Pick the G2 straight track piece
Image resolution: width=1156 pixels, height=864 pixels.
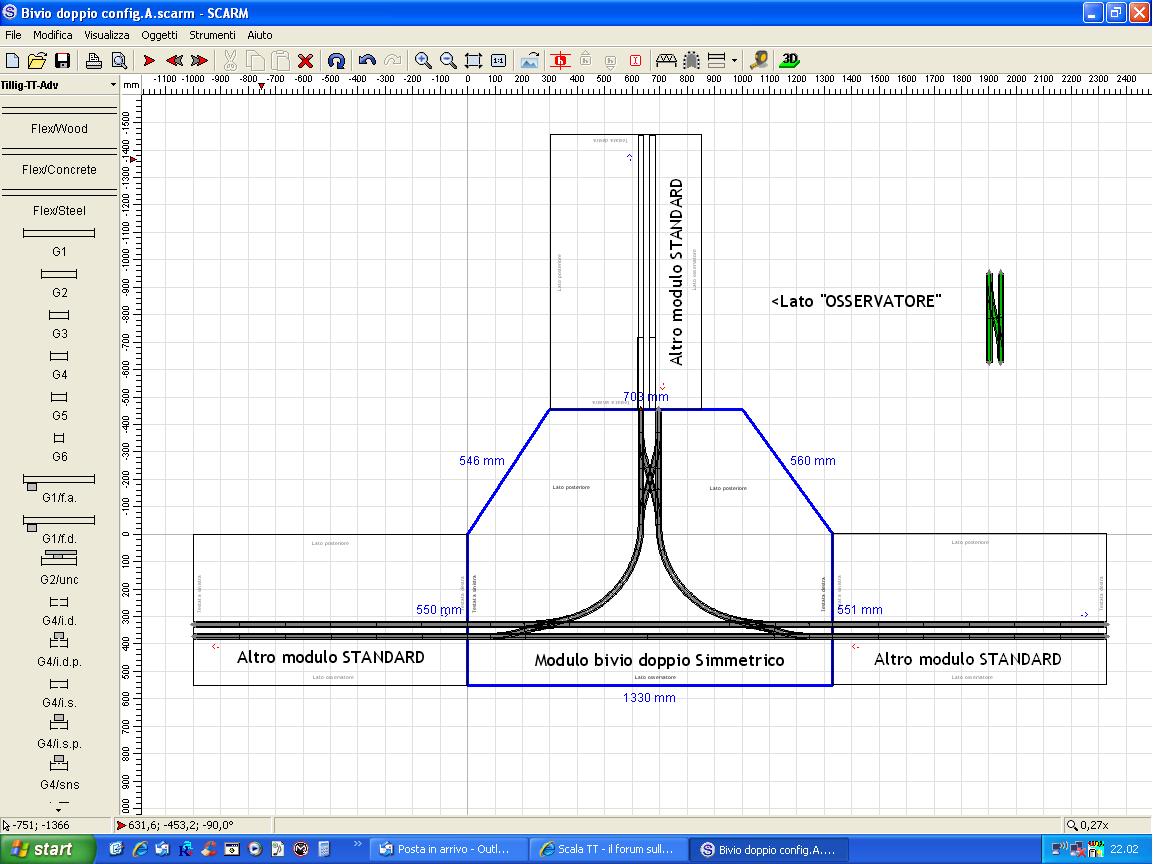click(x=59, y=283)
